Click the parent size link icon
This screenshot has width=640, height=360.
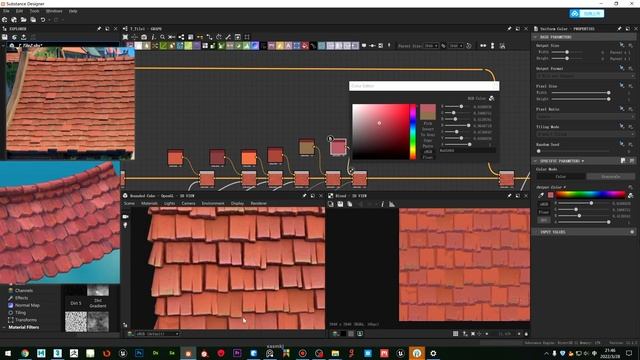click(443, 46)
